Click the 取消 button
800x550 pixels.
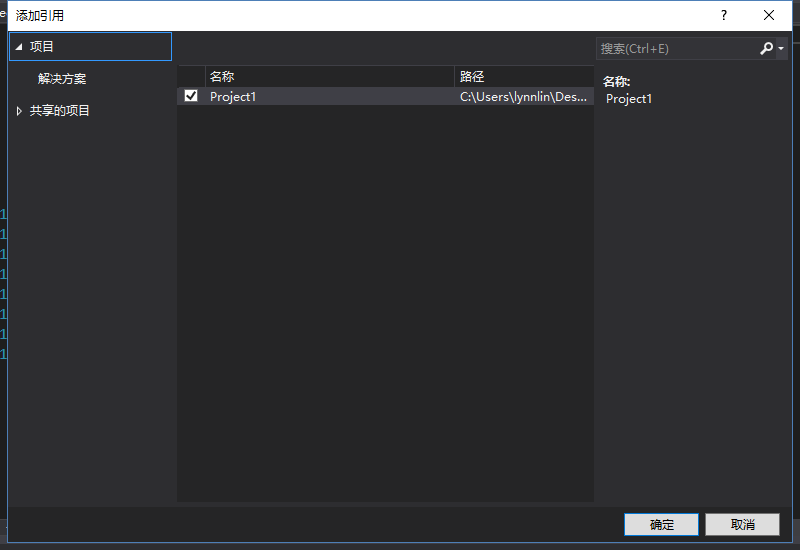click(742, 524)
